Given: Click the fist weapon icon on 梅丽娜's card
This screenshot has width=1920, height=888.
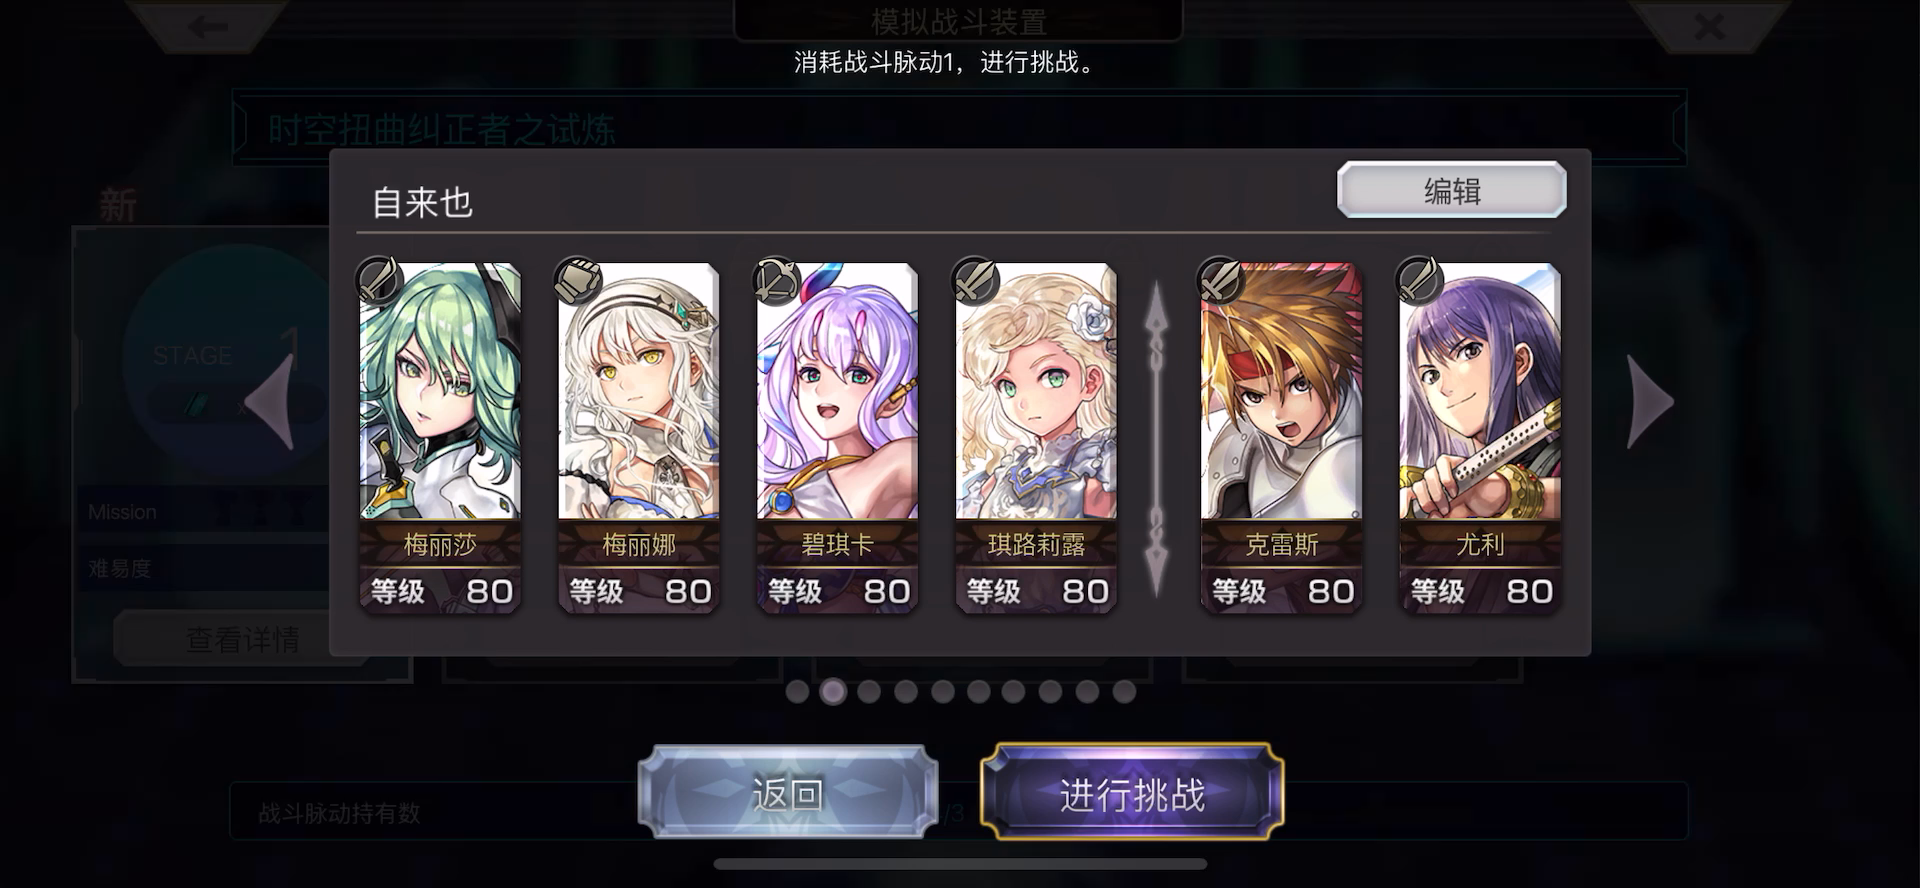Looking at the screenshot, I should click(578, 279).
